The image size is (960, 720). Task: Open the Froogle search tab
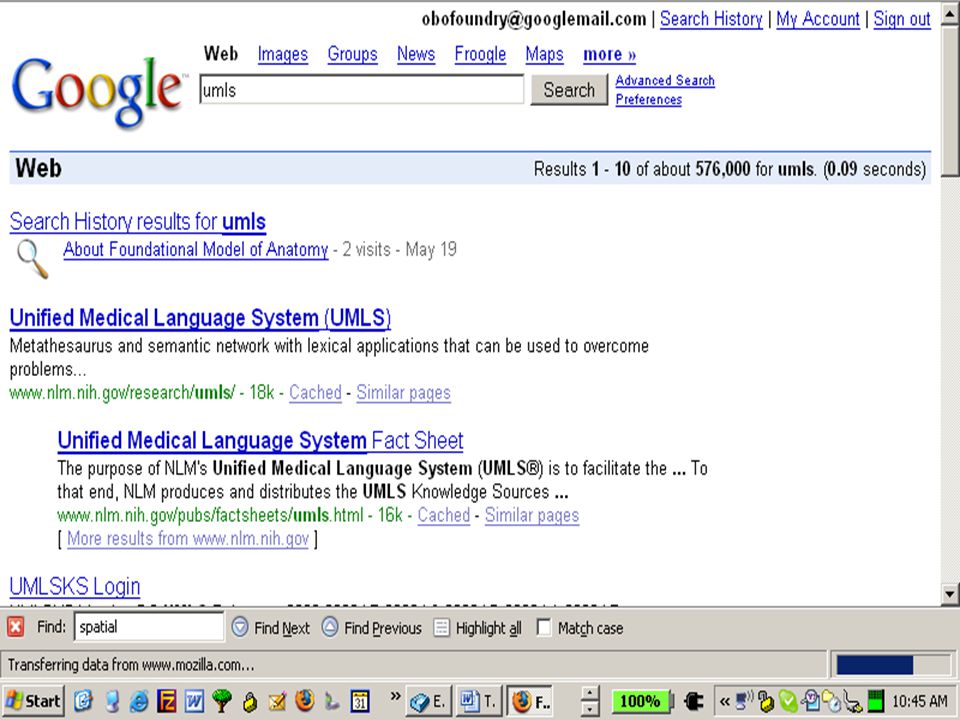(x=480, y=54)
